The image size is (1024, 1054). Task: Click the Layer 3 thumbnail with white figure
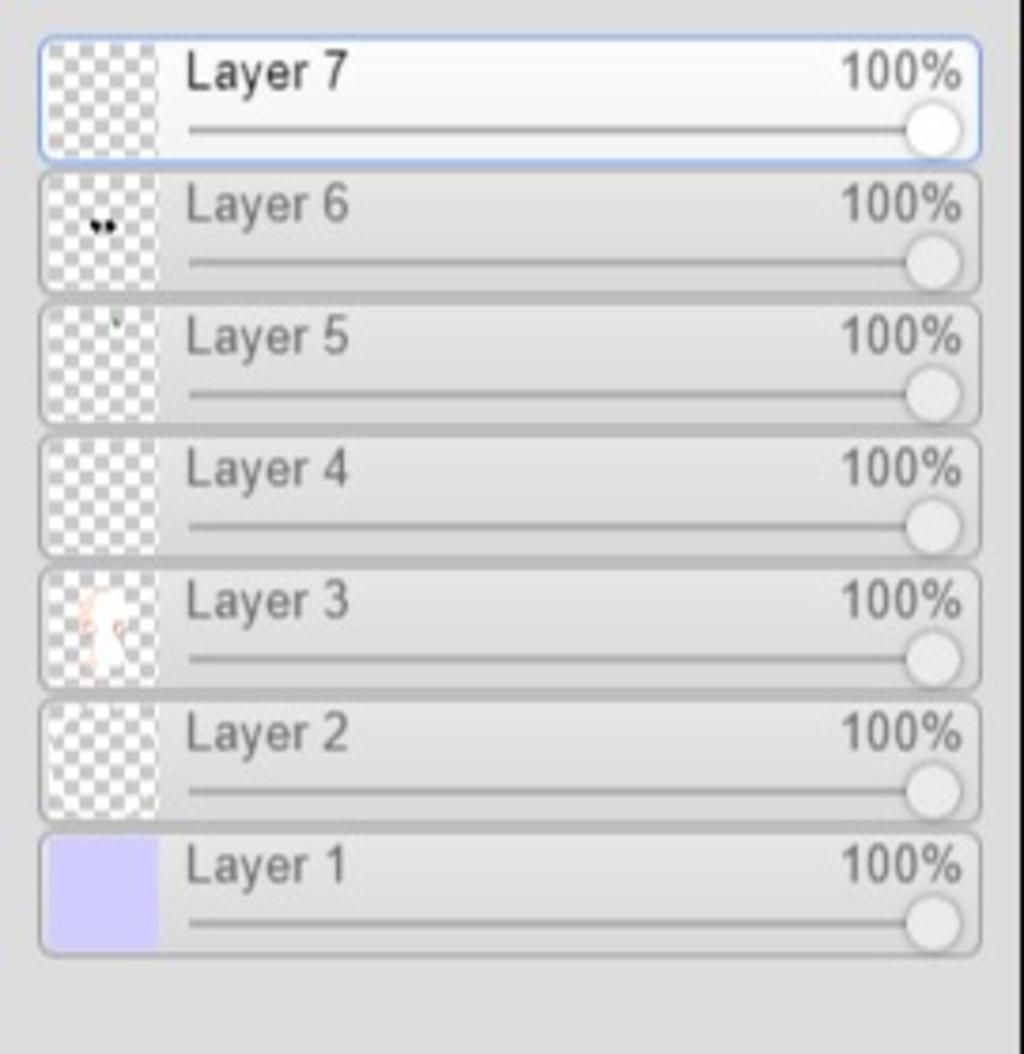coord(103,628)
